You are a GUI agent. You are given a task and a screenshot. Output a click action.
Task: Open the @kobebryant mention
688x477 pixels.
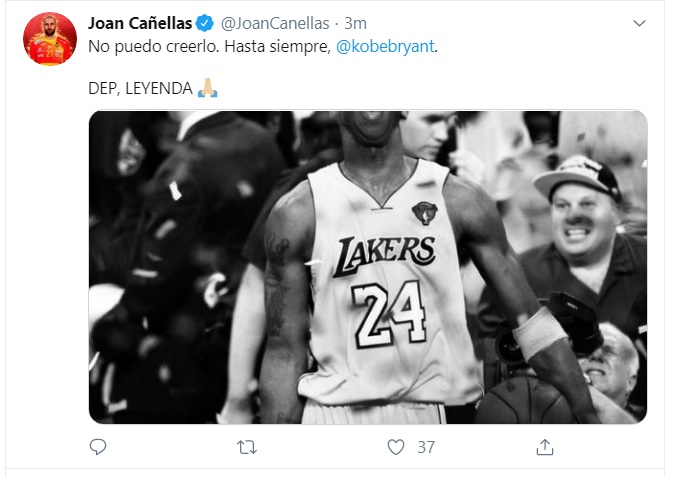(386, 46)
